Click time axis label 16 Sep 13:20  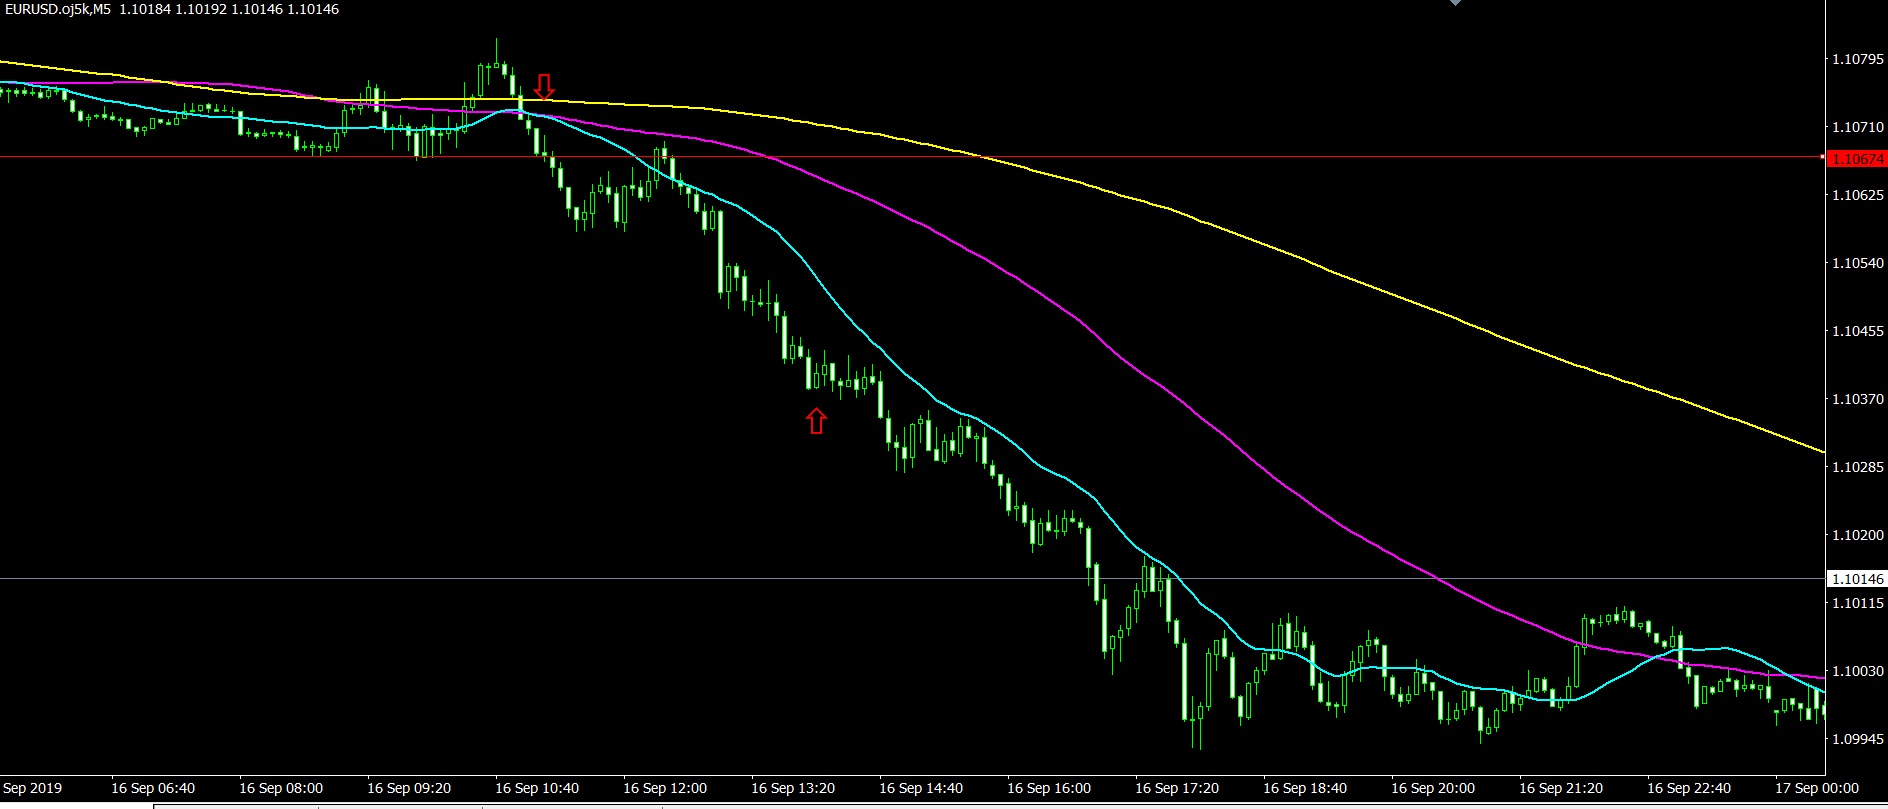(x=793, y=788)
